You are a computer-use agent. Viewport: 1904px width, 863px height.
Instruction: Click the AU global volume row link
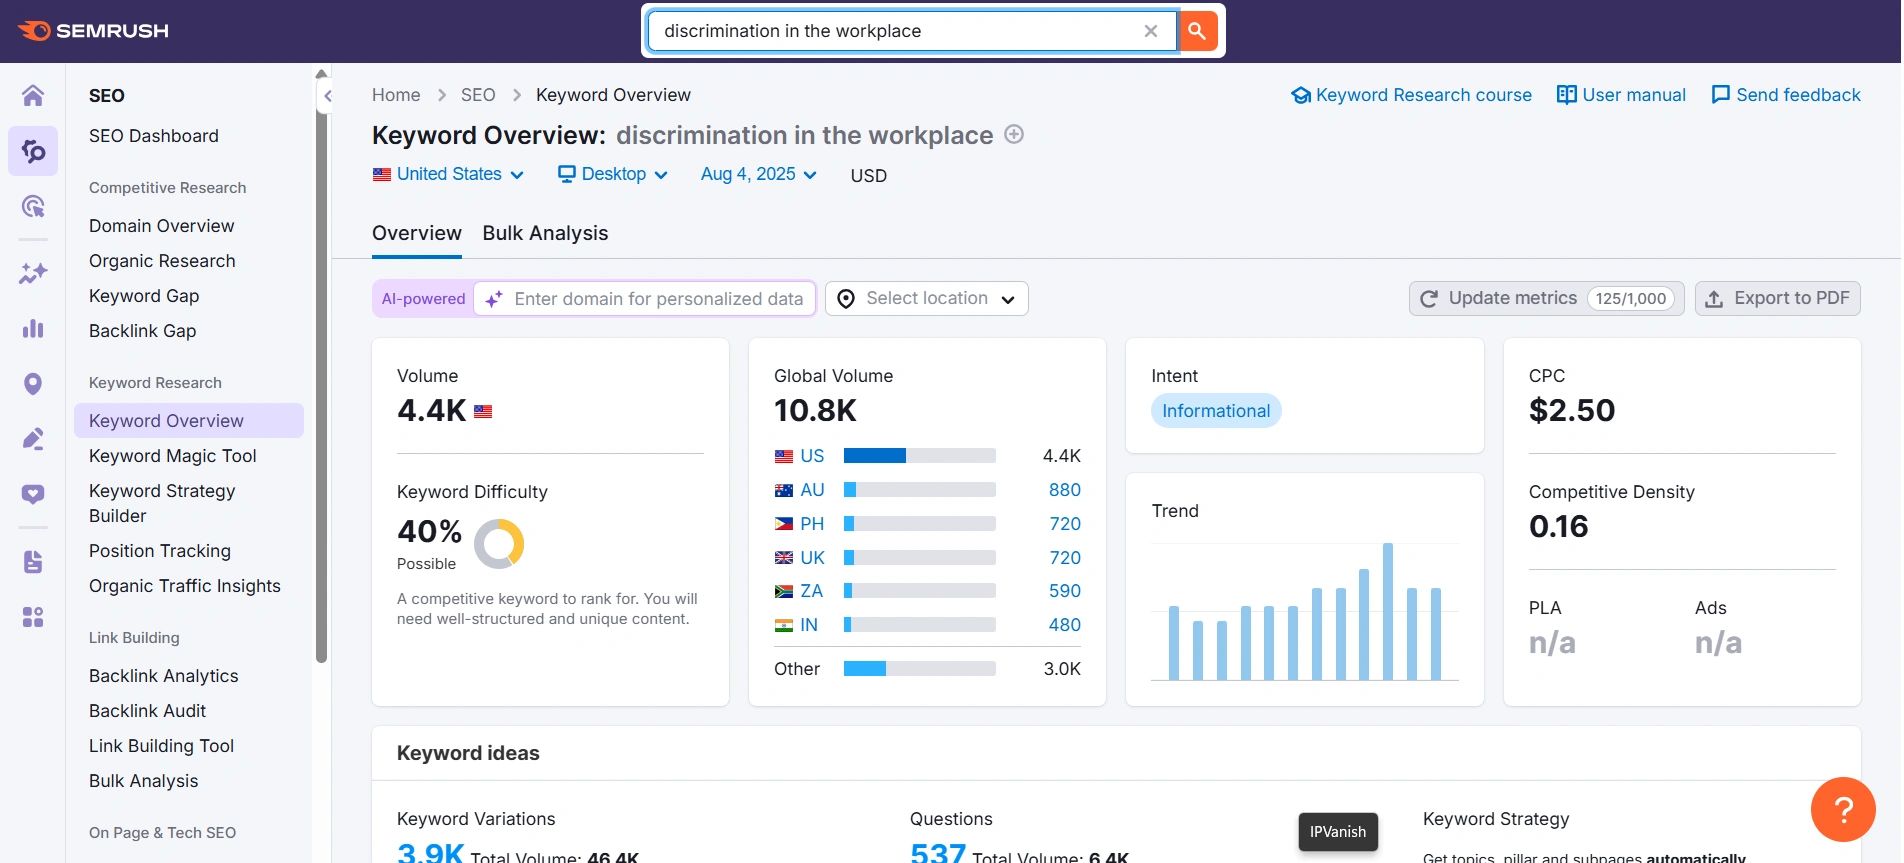812,490
